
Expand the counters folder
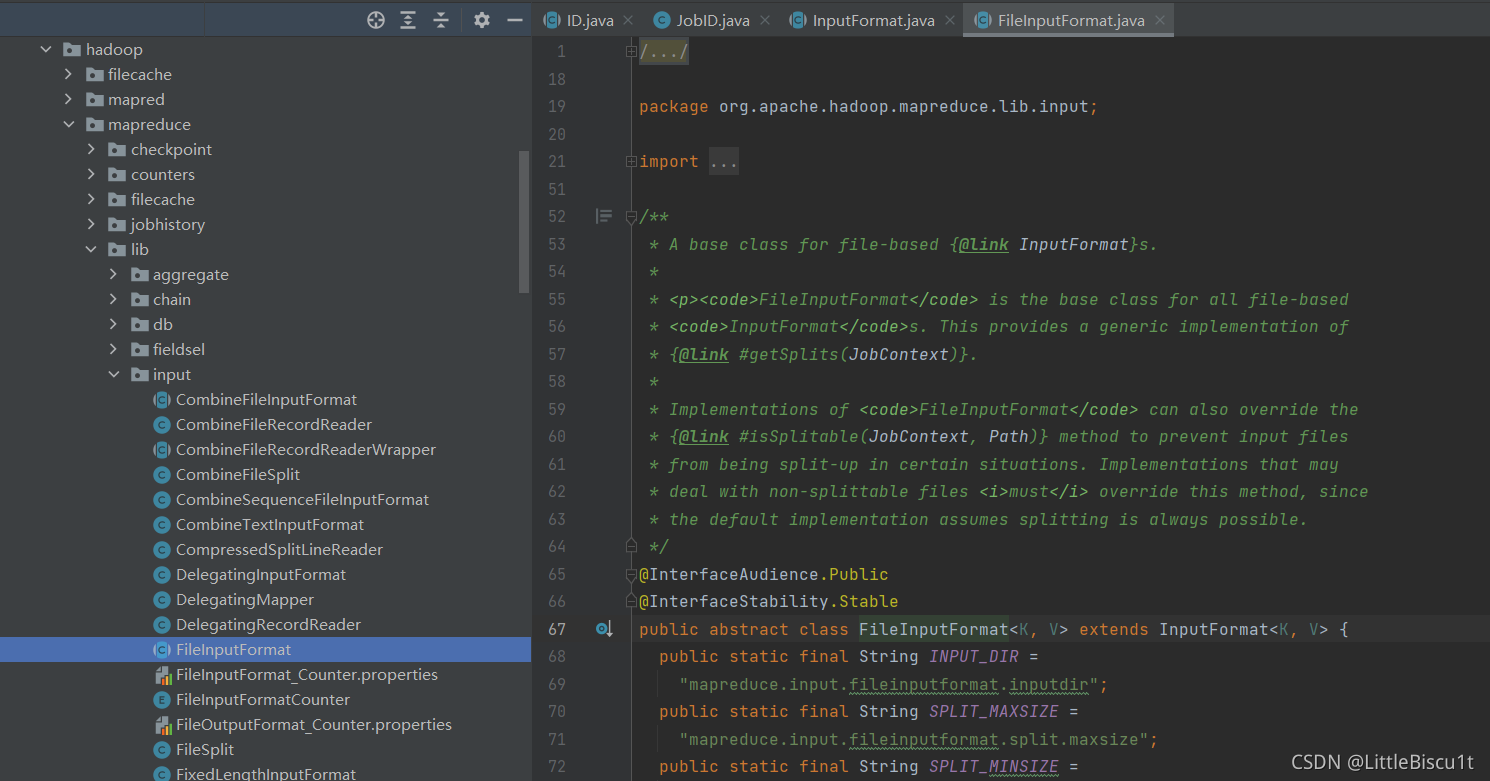coord(91,174)
